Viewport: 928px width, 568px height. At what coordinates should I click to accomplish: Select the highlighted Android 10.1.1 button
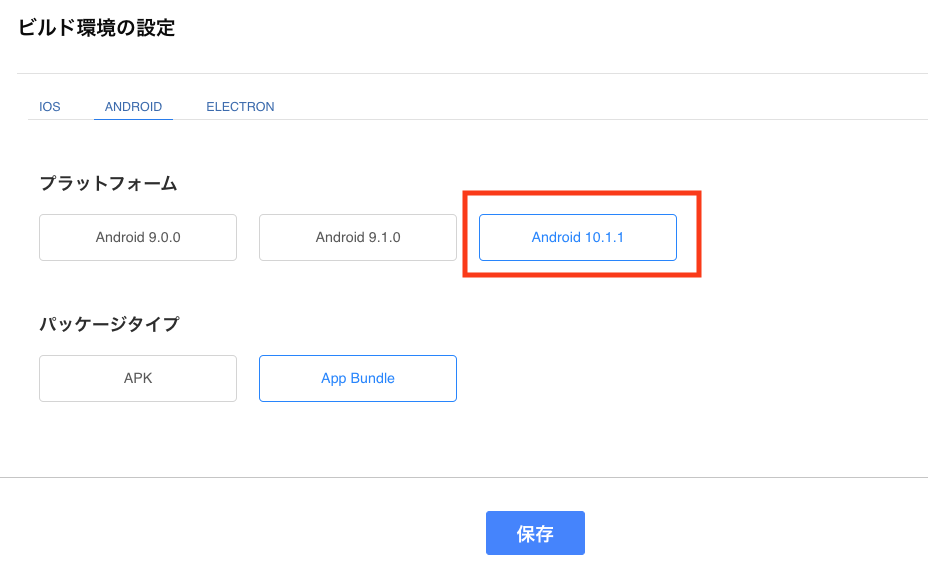[x=578, y=237]
